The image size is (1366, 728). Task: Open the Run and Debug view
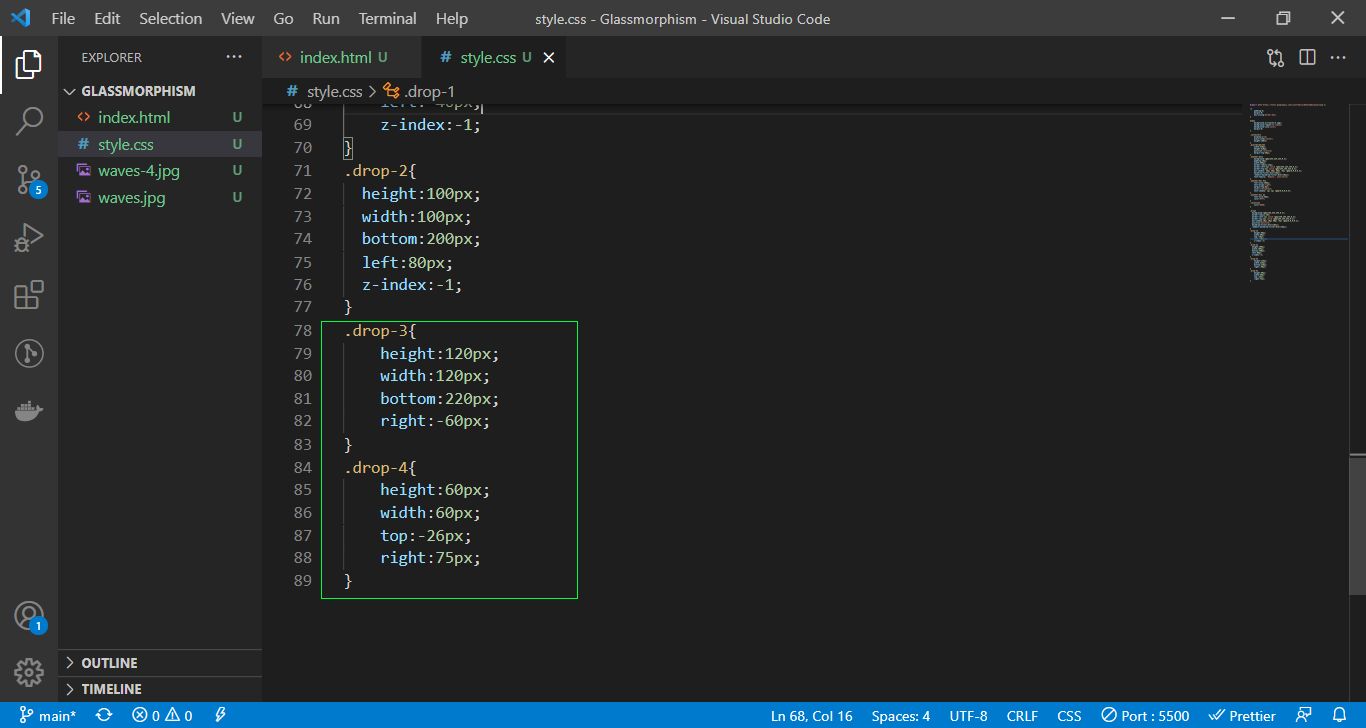click(29, 238)
